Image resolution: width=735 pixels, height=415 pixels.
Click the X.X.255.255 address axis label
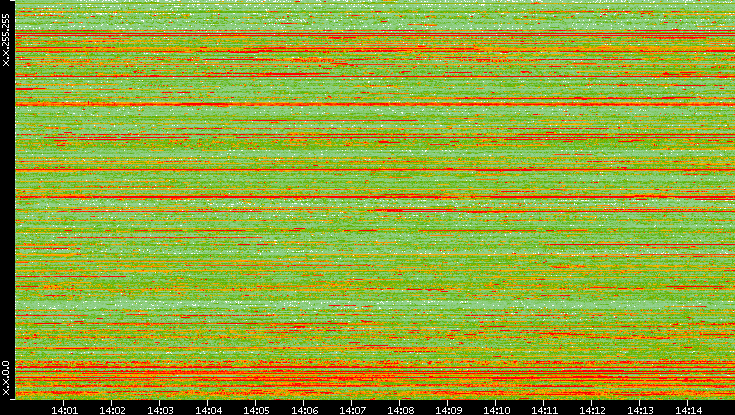[6, 40]
